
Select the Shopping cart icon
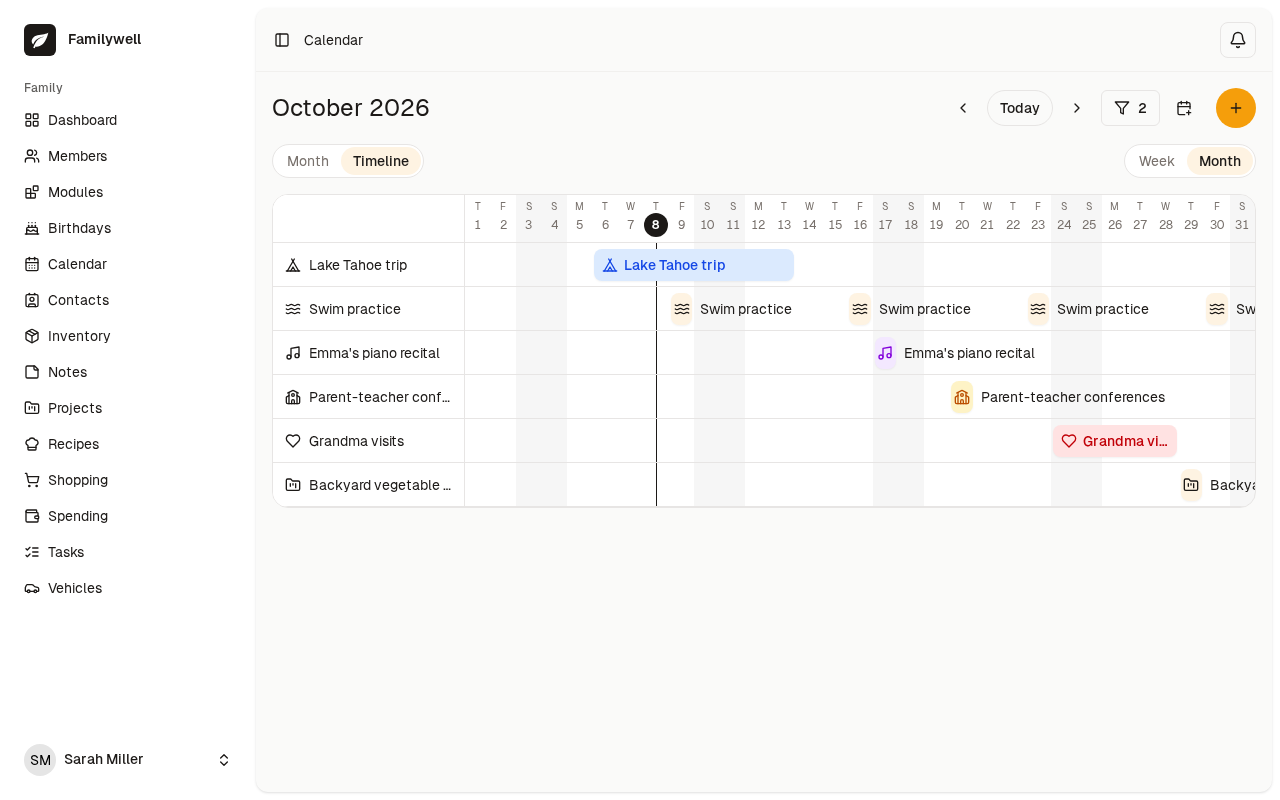tap(32, 480)
